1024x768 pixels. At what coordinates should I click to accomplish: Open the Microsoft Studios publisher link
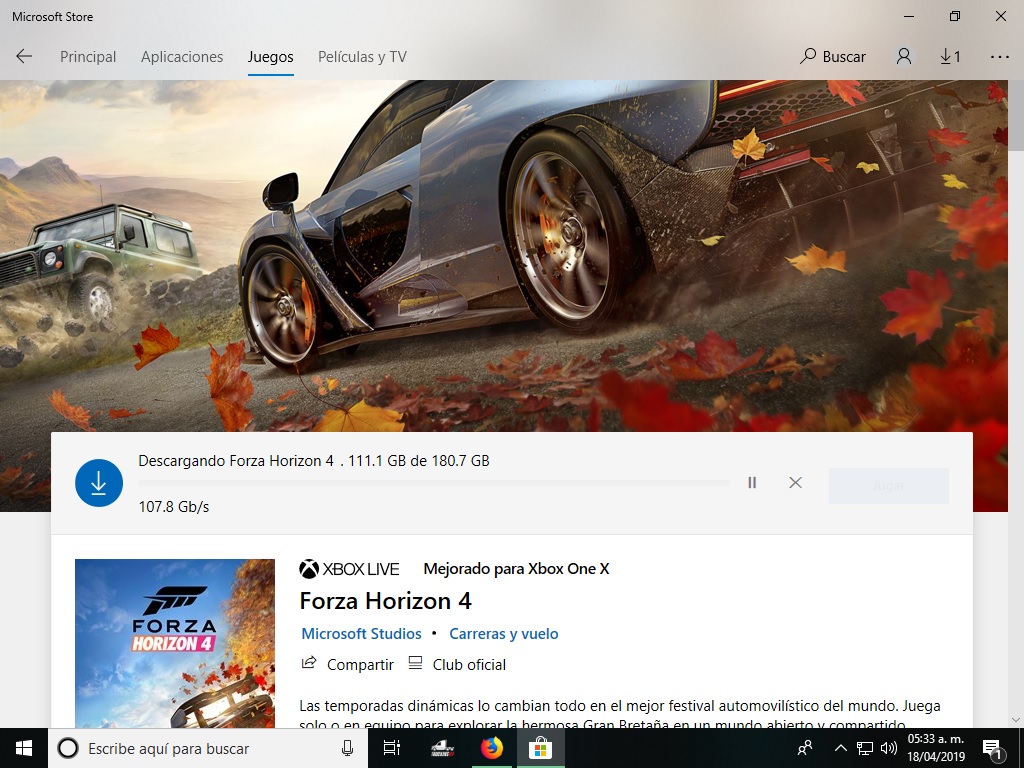click(x=361, y=633)
